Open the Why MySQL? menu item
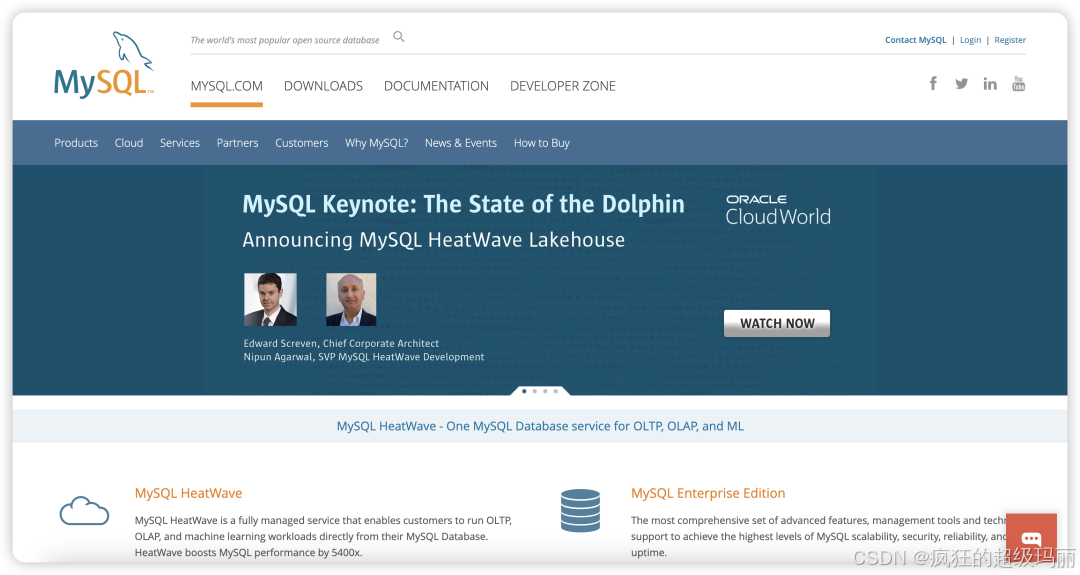Image resolution: width=1080 pixels, height=575 pixels. point(377,143)
